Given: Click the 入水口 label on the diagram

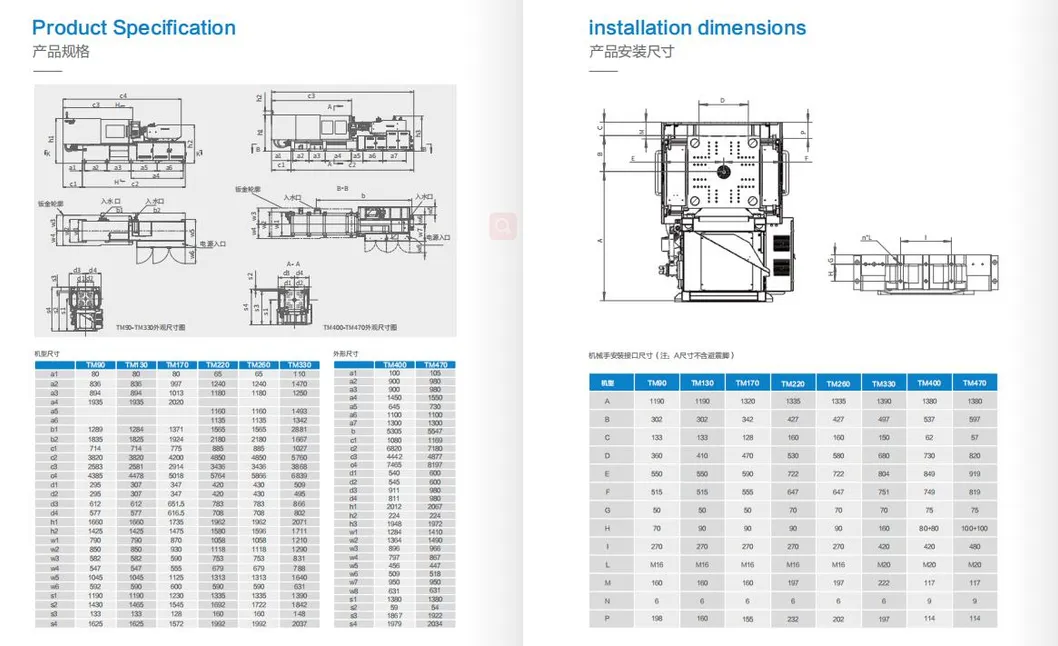Looking at the screenshot, I should click(111, 199).
